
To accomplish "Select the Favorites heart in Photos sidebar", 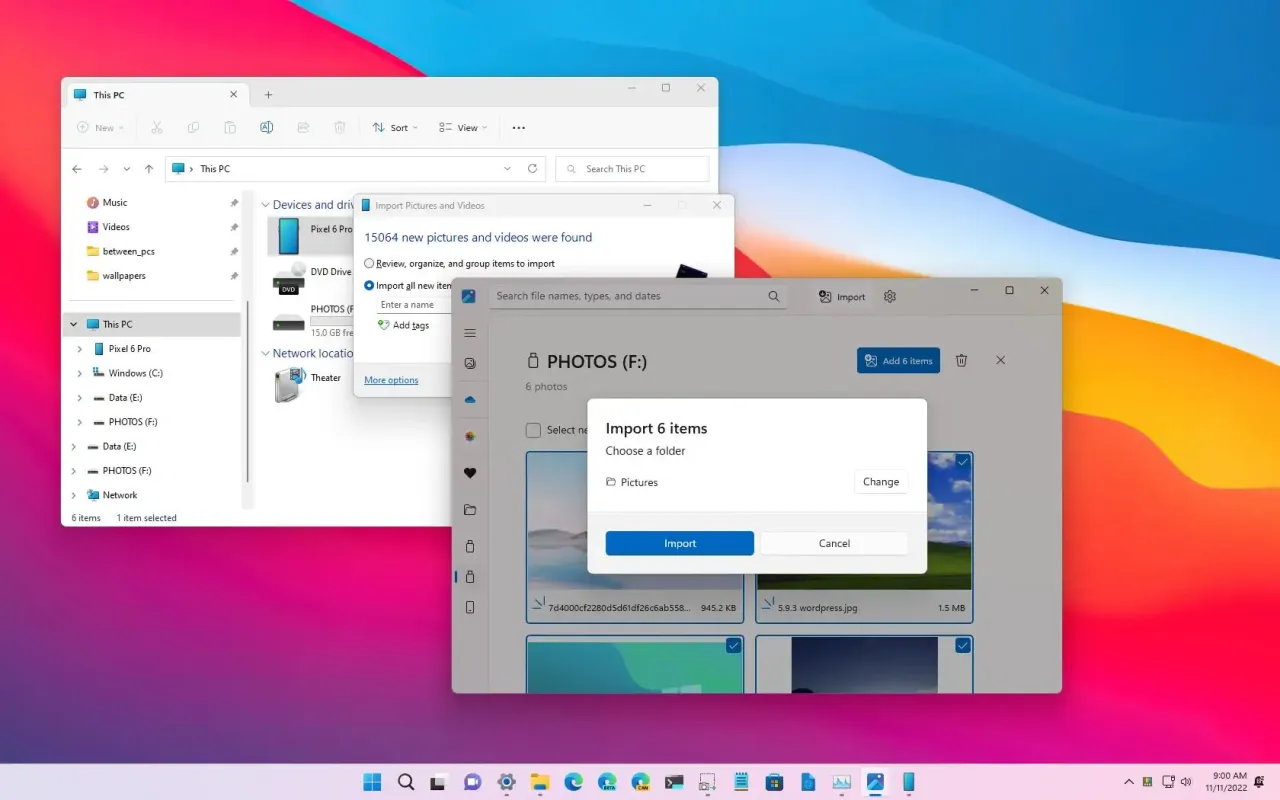I will click(470, 473).
